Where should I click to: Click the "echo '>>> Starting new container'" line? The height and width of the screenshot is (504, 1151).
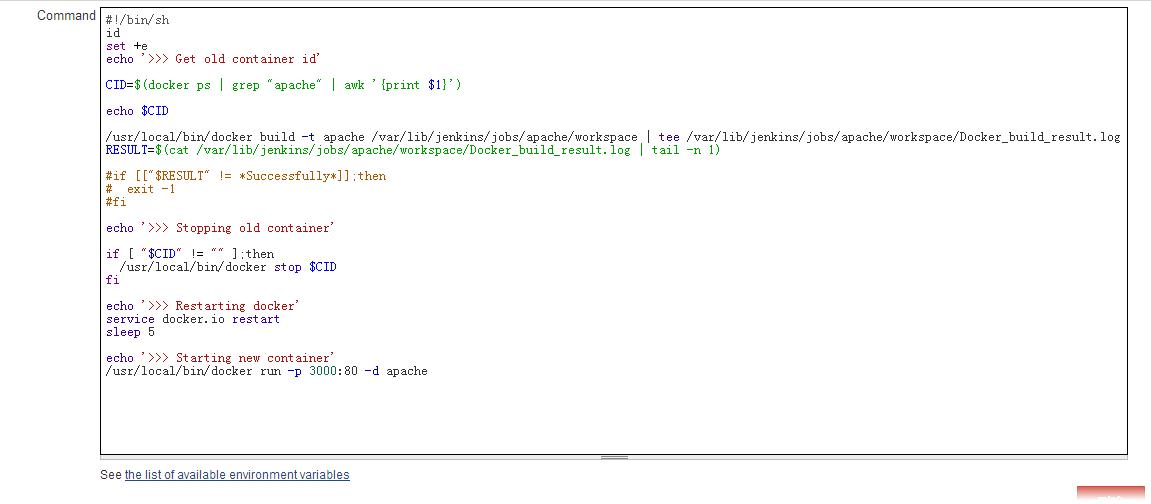tap(220, 358)
